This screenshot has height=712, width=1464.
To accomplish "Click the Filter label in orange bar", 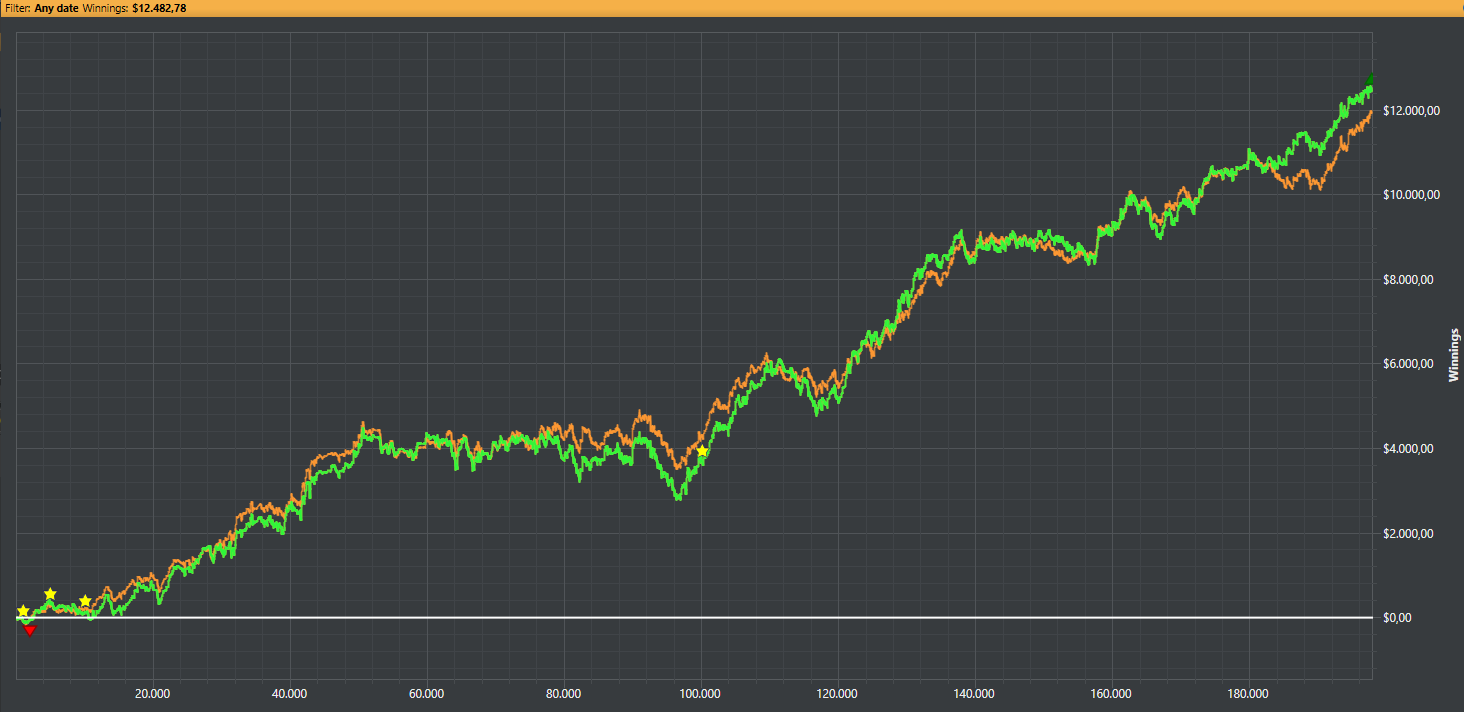I will coord(17,7).
